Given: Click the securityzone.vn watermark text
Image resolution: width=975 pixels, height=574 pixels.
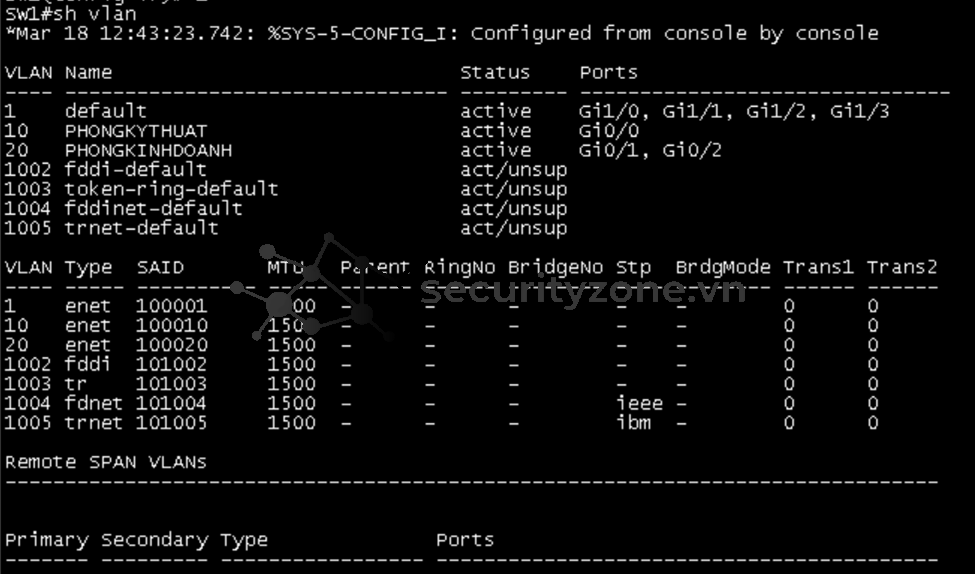Looking at the screenshot, I should point(583,290).
